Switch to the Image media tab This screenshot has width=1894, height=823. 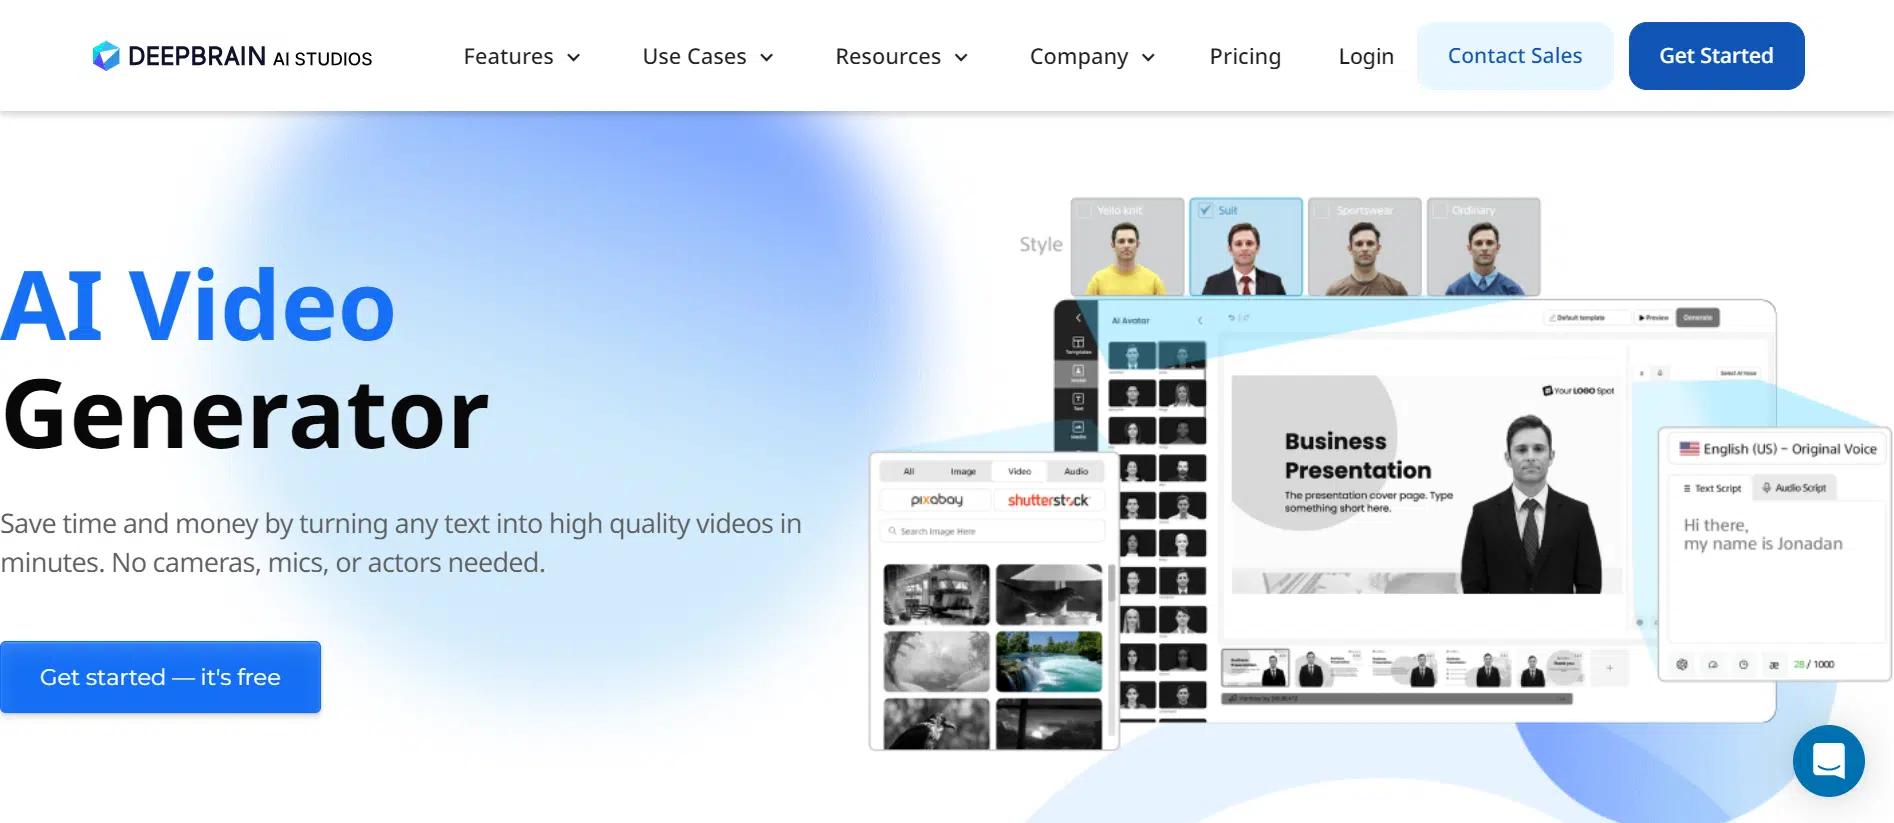[963, 471]
